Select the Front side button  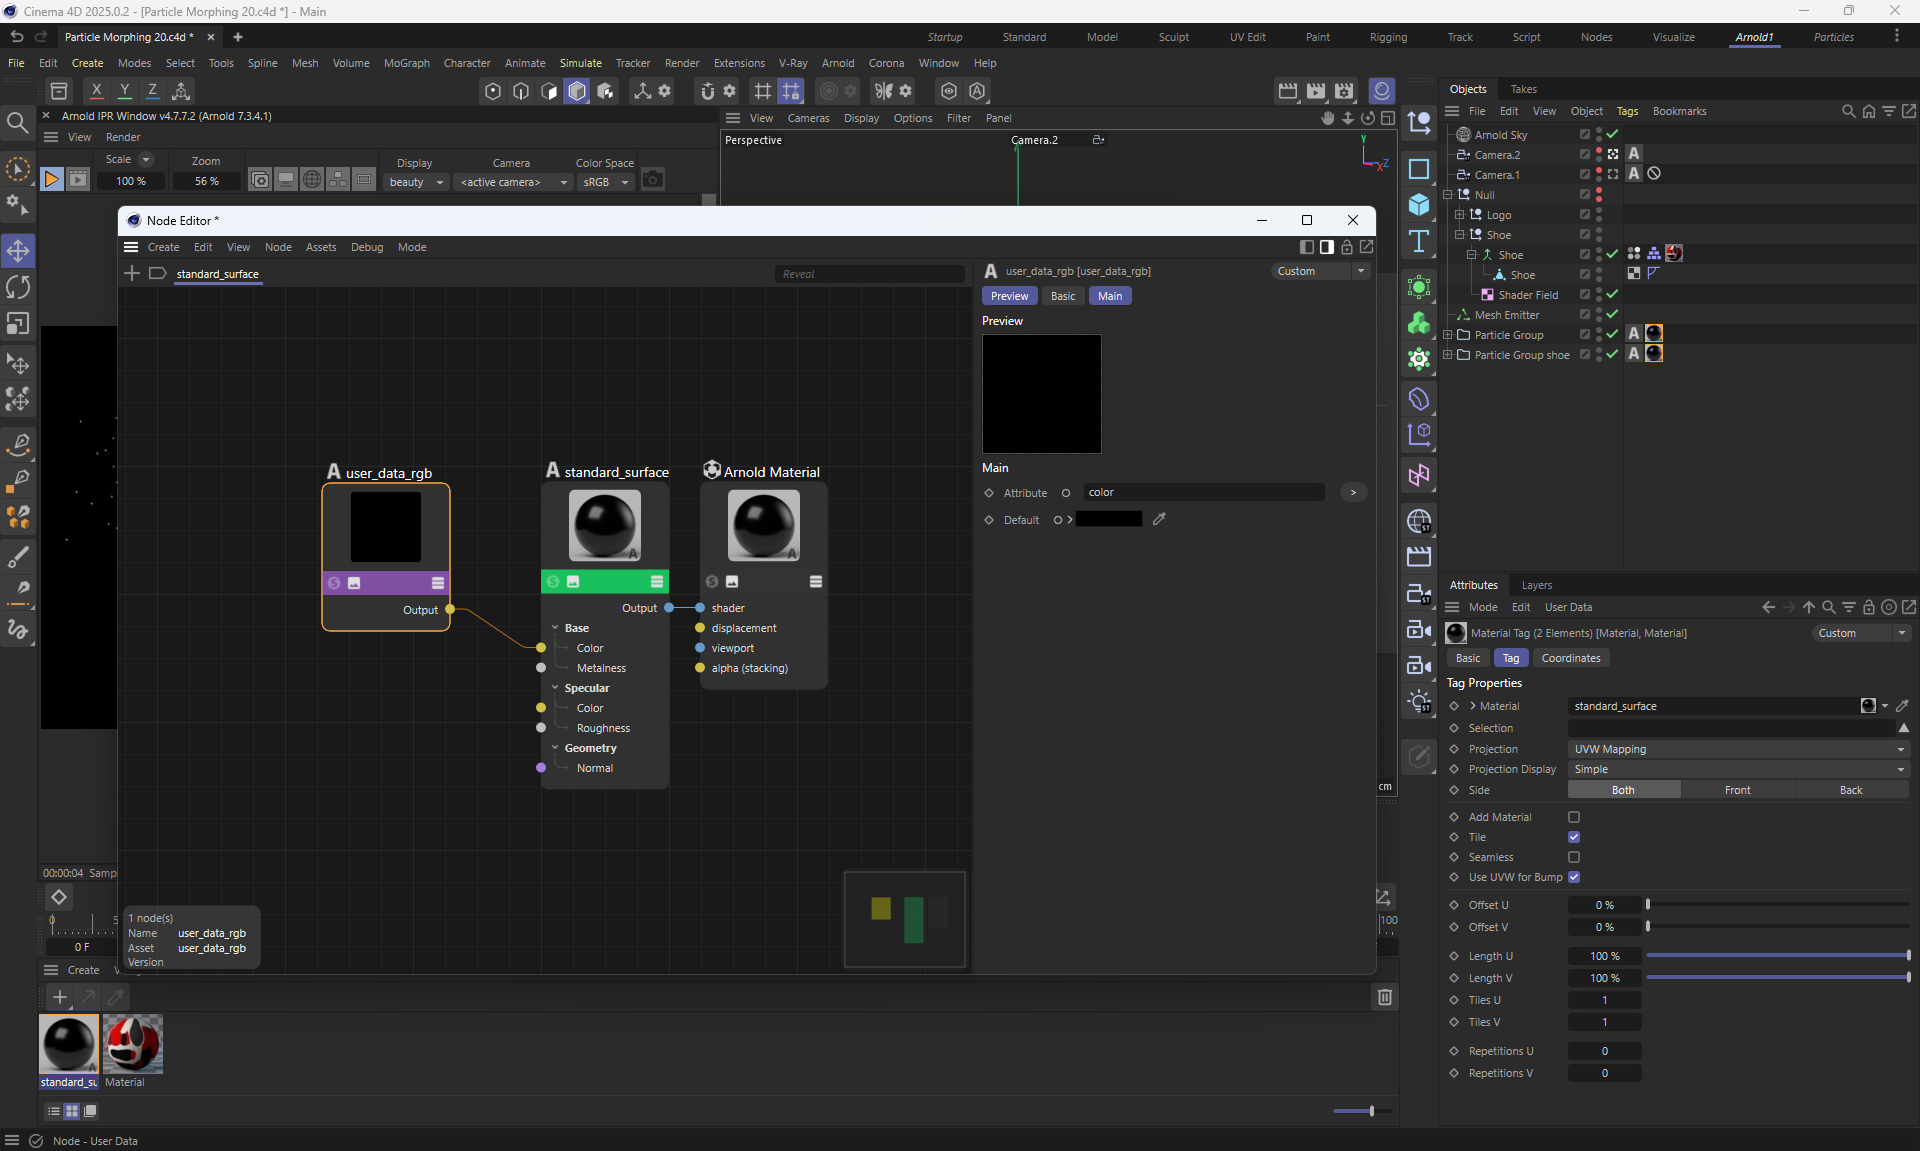pyautogui.click(x=1737, y=790)
